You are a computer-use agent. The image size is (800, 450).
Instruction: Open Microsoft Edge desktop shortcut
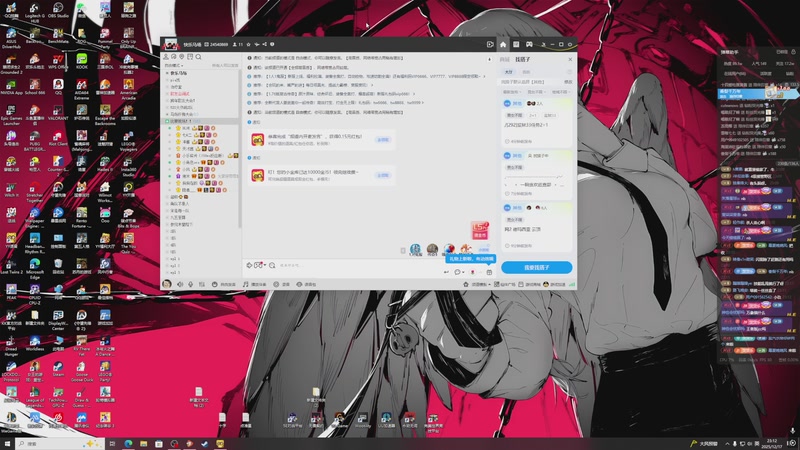click(35, 267)
